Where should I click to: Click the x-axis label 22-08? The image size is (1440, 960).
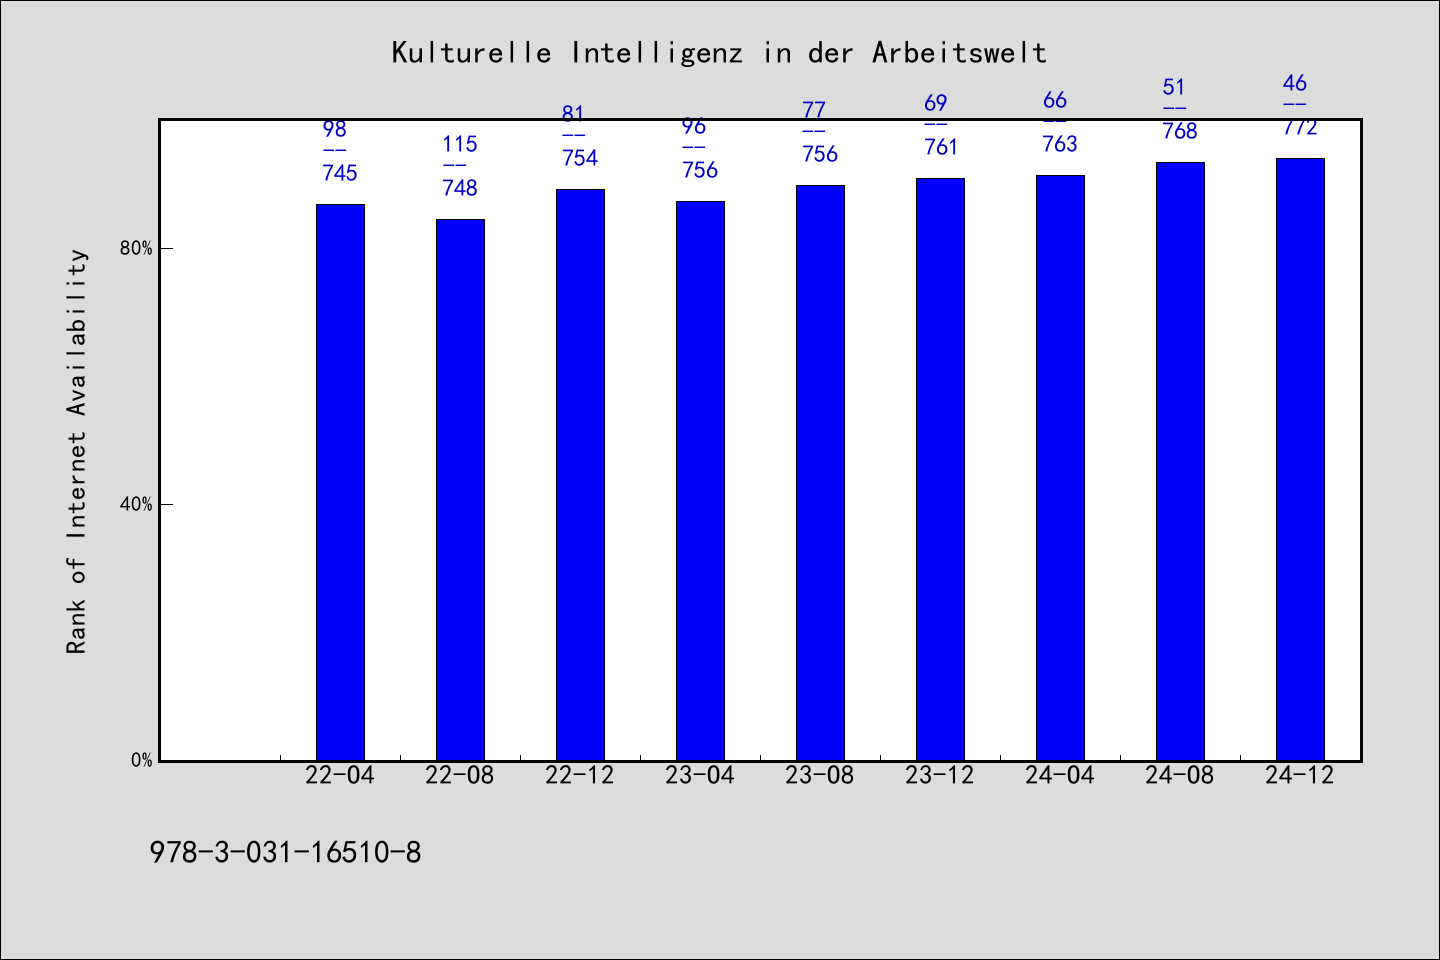[x=460, y=775]
